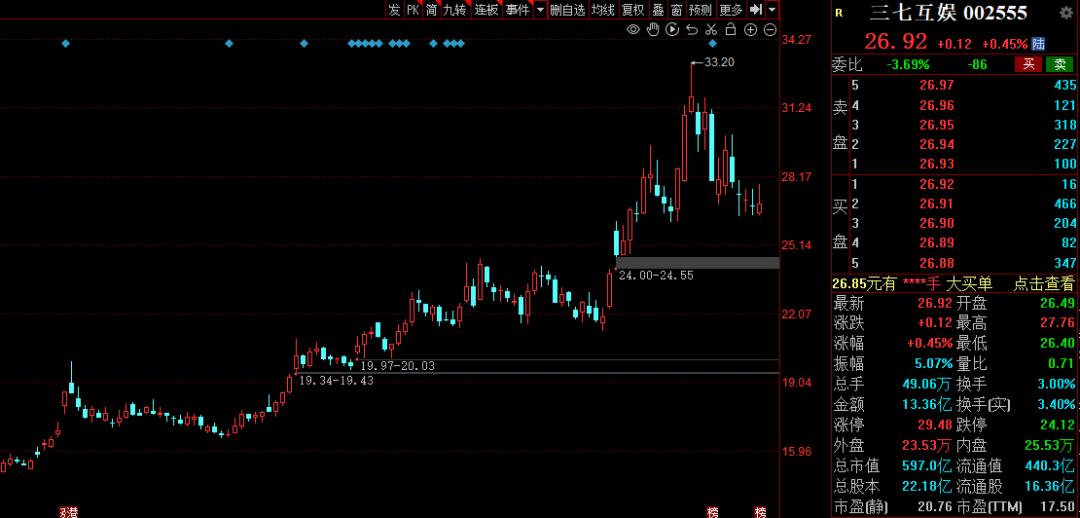Click the 跌停 limit-down price 24.12
Image resolution: width=1080 pixels, height=518 pixels.
click(x=1057, y=423)
